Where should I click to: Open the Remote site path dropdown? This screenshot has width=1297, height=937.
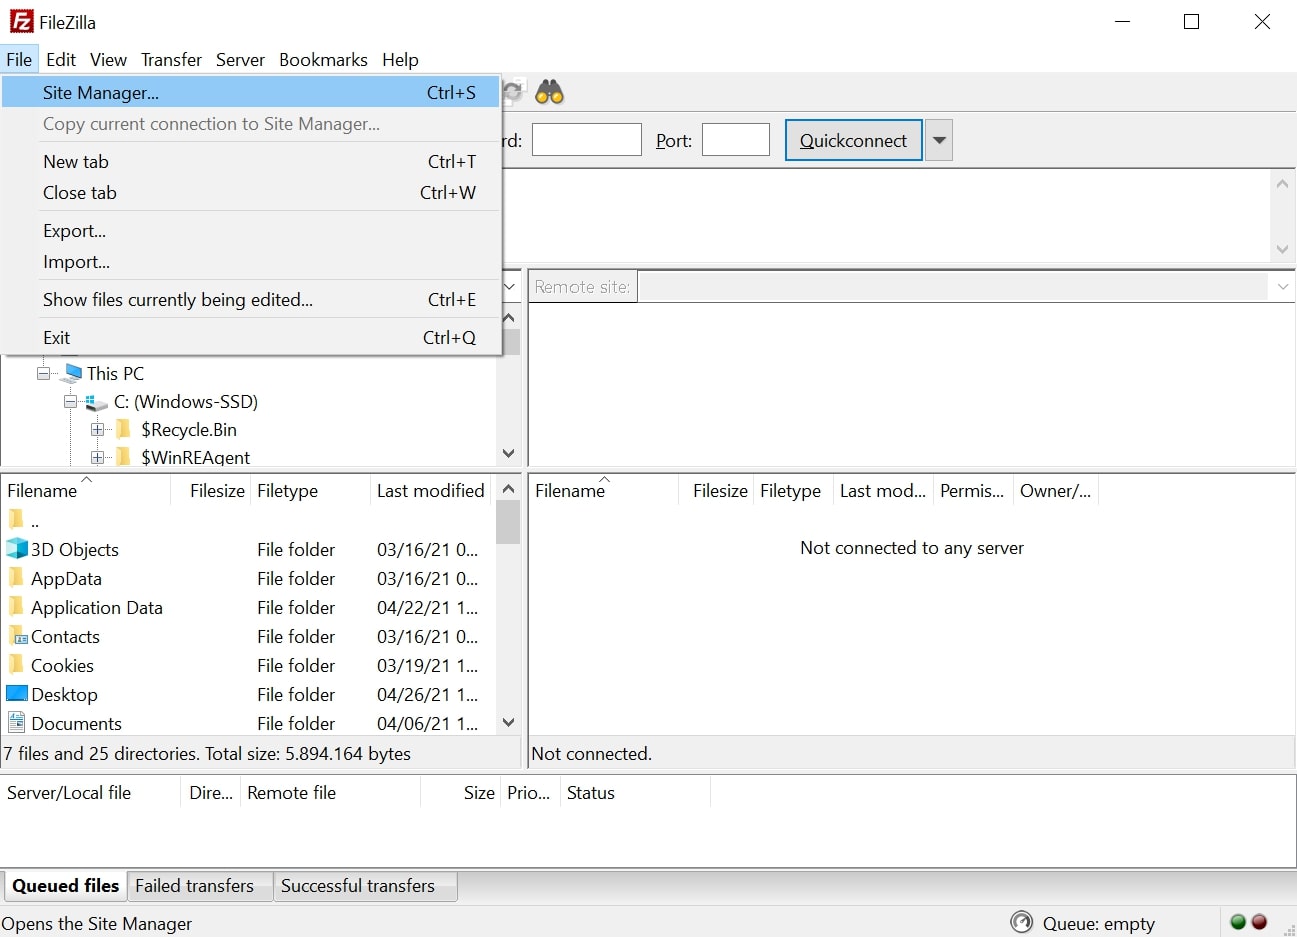pyautogui.click(x=1283, y=287)
